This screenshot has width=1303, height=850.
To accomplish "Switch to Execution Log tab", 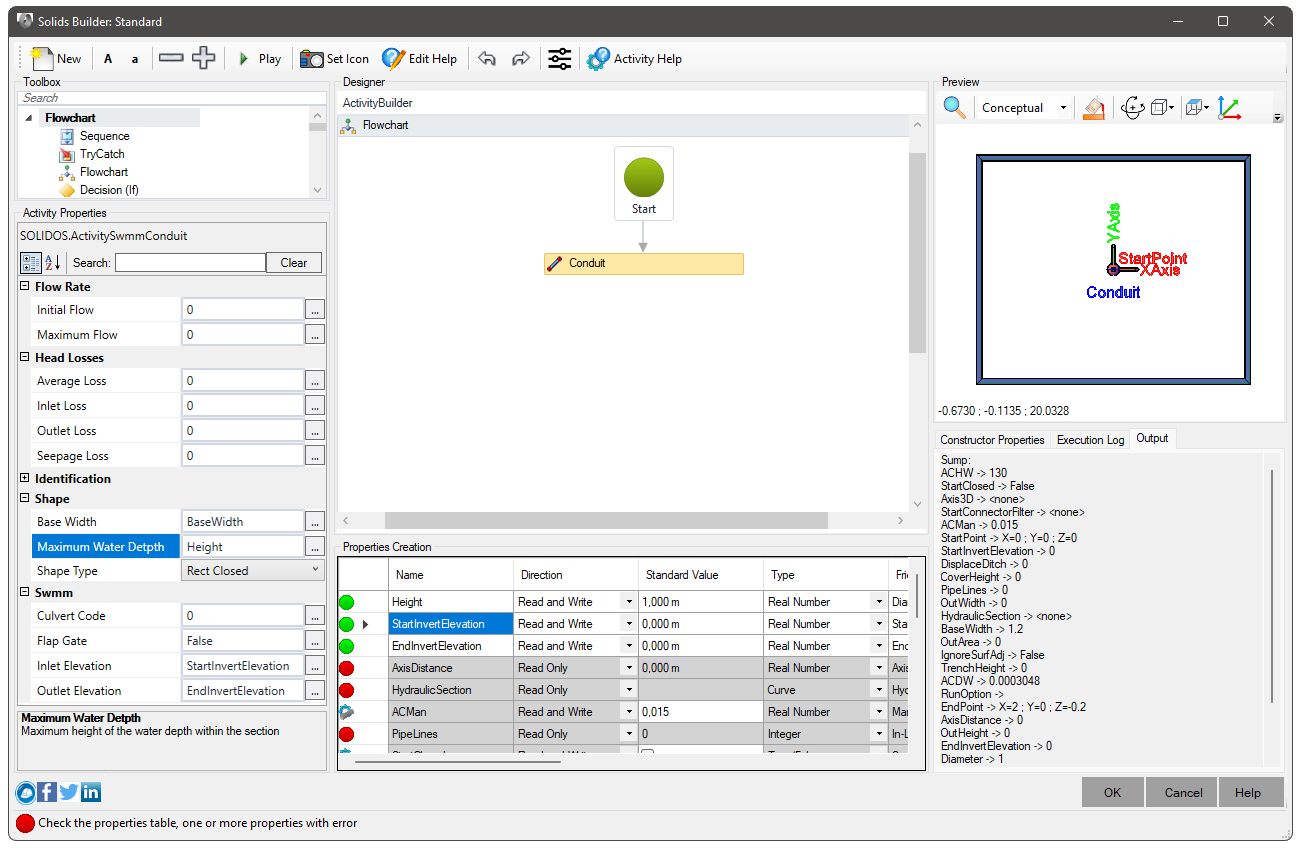I will coord(1090,440).
